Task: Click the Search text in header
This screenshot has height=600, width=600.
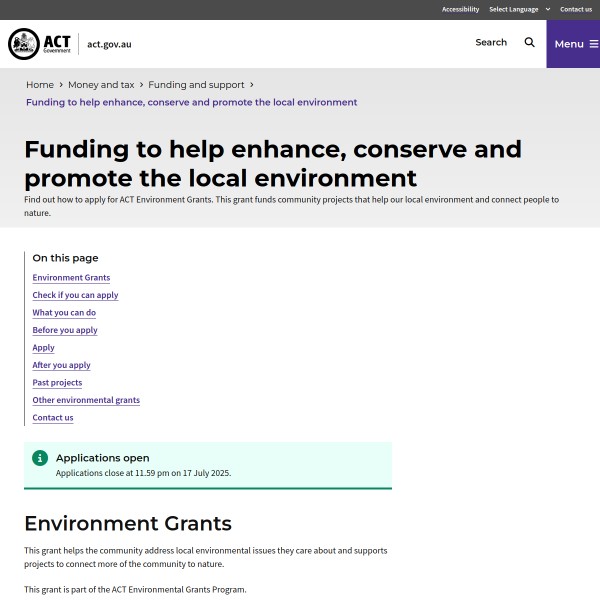Action: (x=490, y=43)
